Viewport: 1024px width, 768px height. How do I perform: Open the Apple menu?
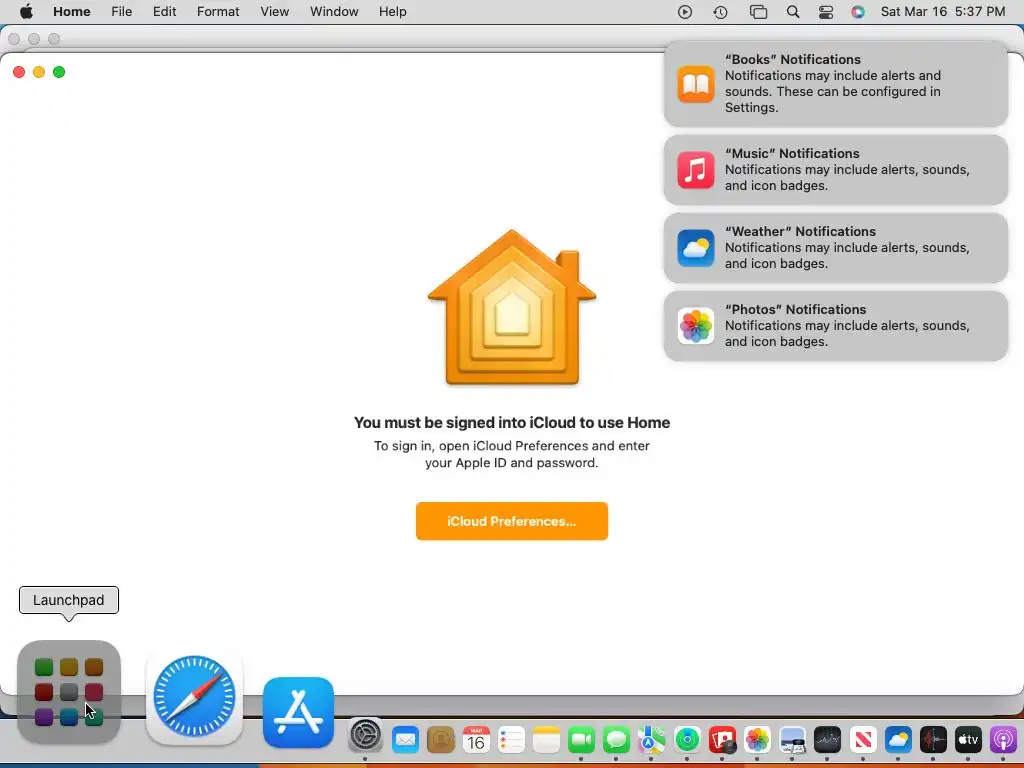tap(26, 11)
